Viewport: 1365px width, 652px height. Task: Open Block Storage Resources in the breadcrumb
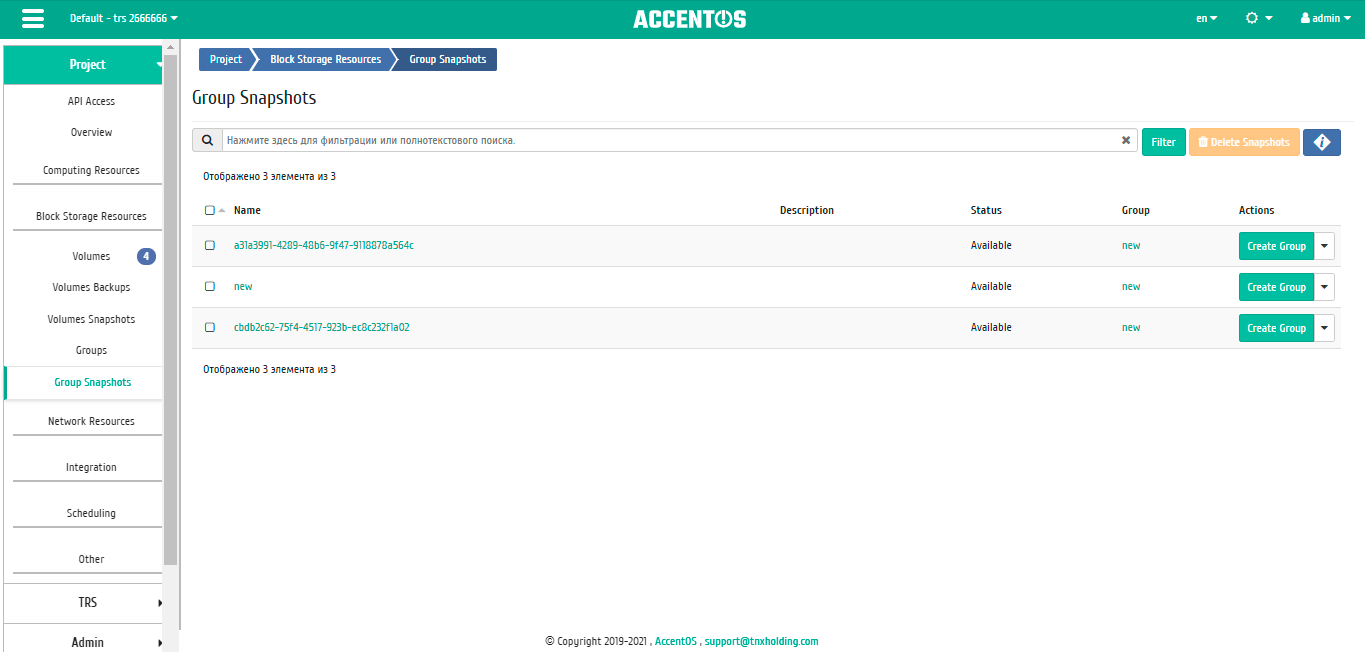[325, 59]
